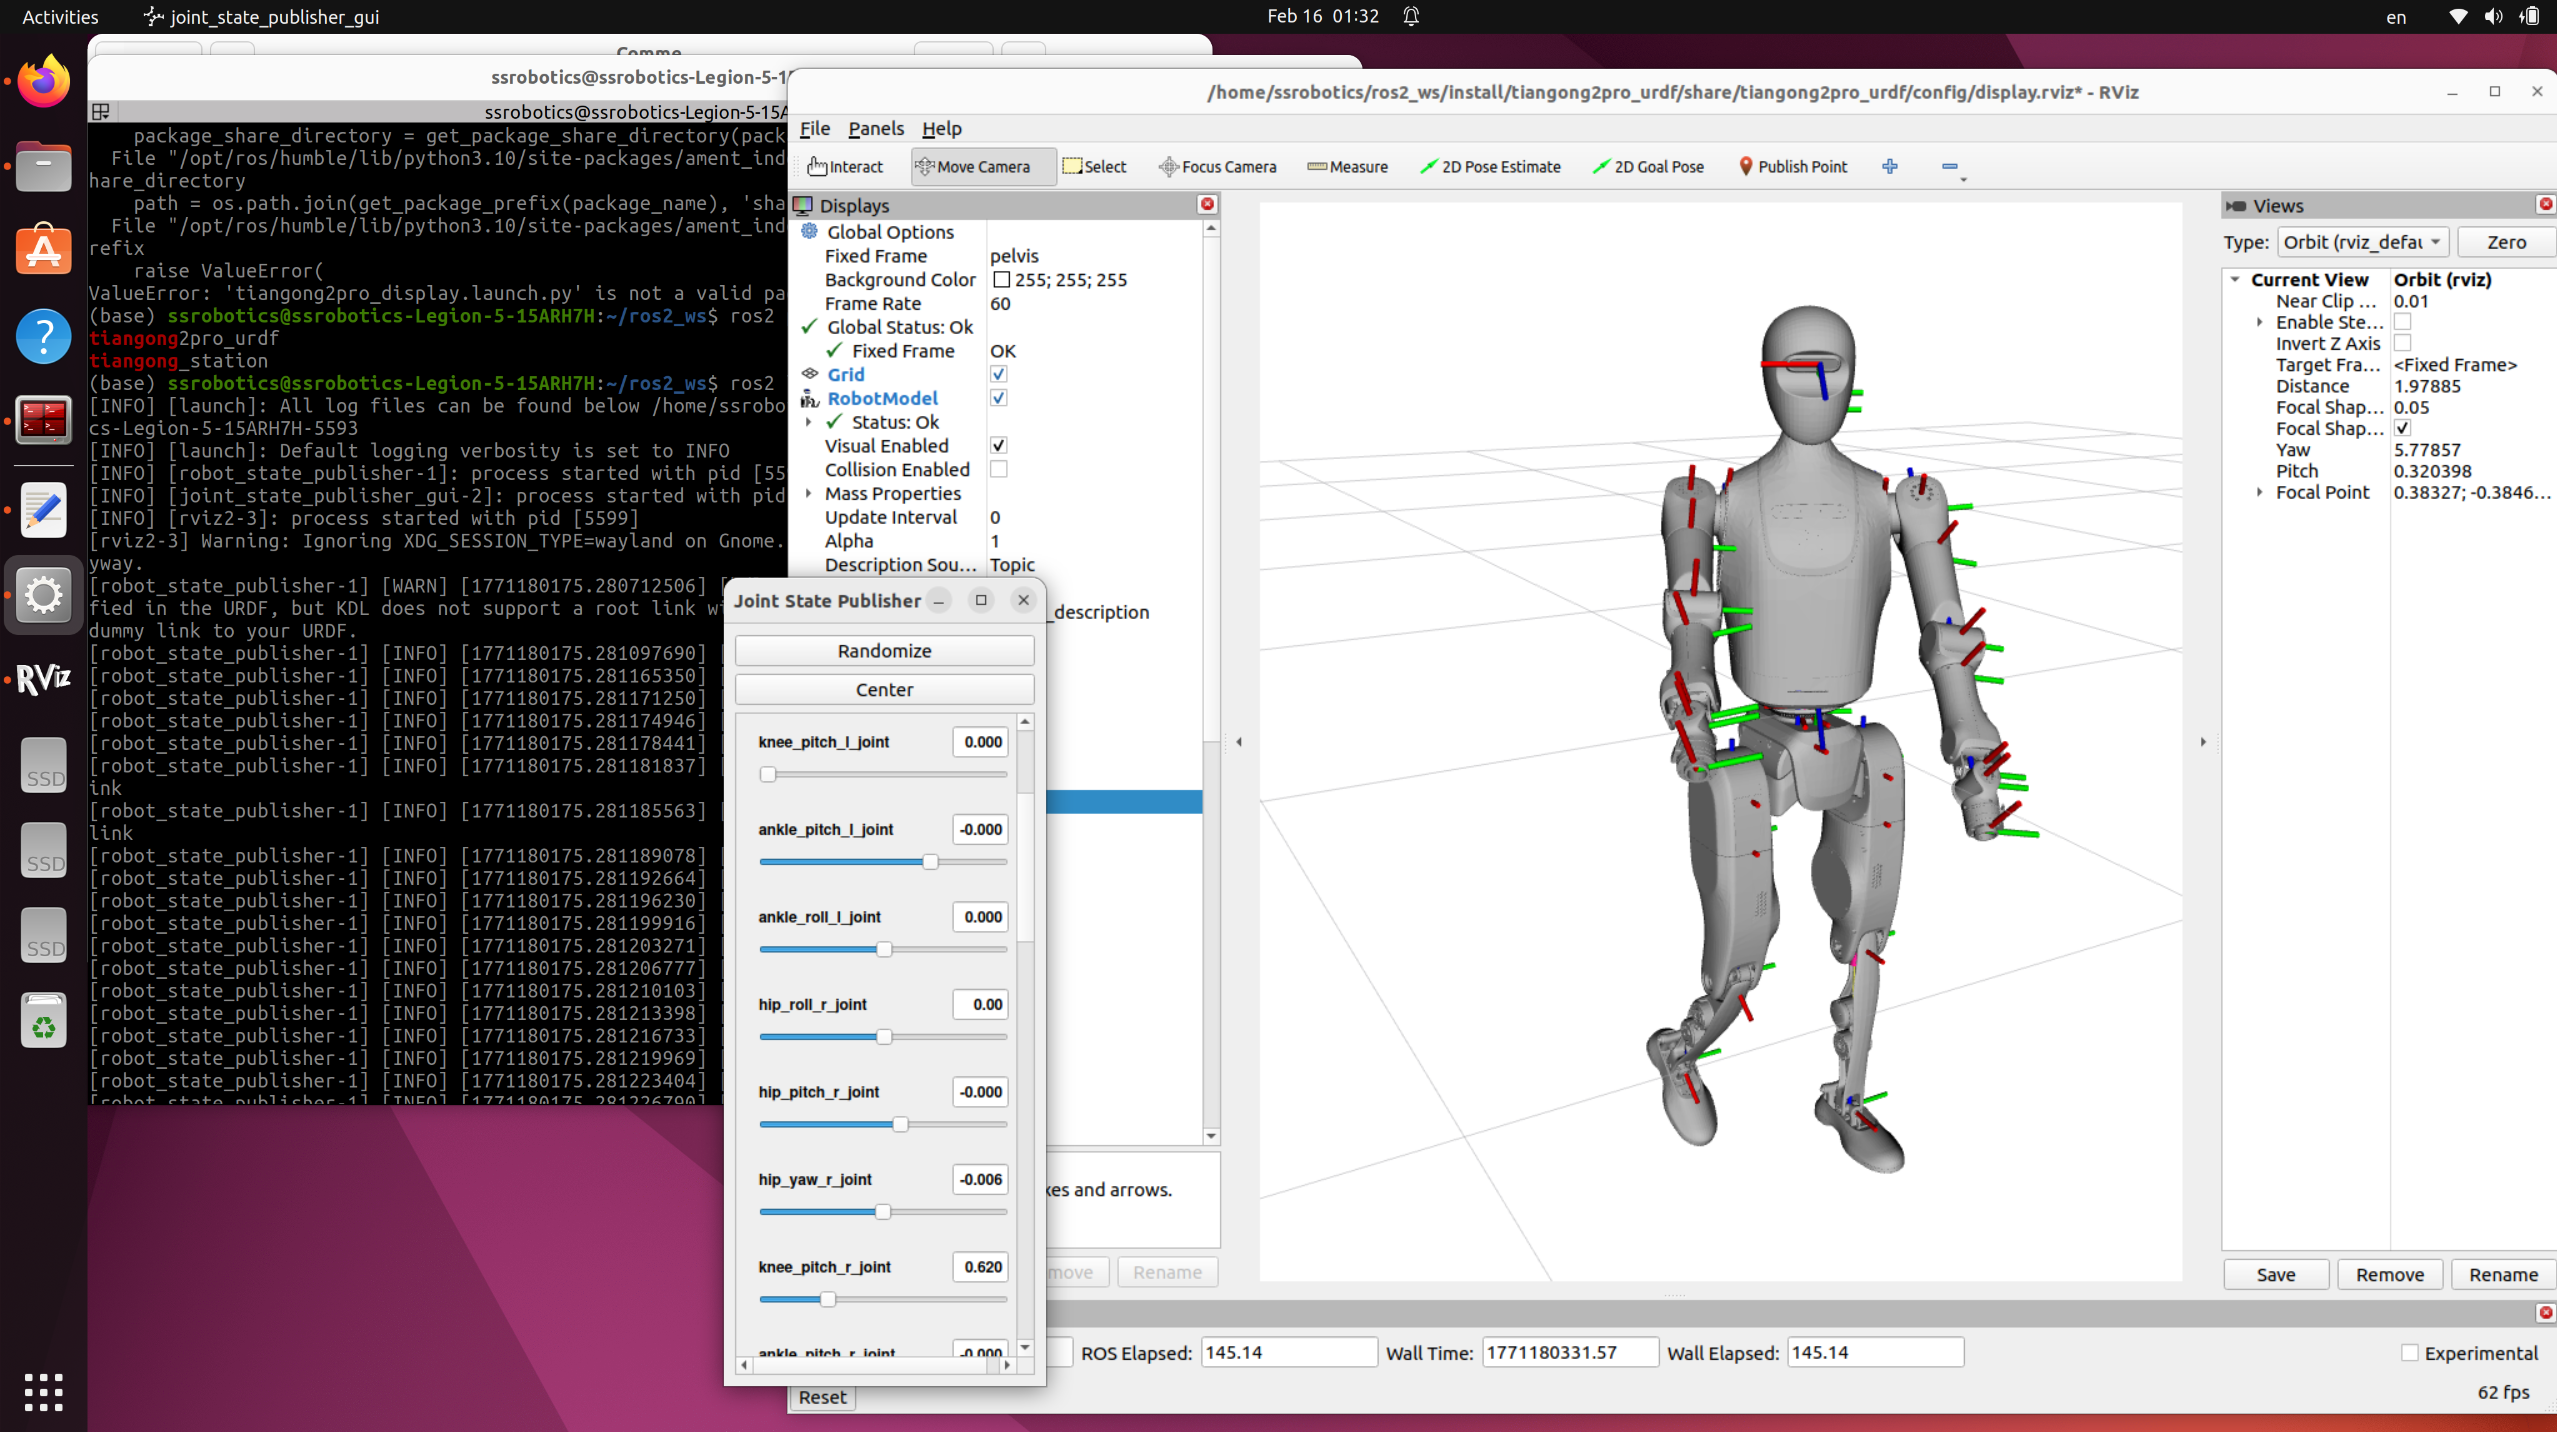Open the date and time menu
Image resolution: width=2557 pixels, height=1432 pixels.
click(1322, 16)
